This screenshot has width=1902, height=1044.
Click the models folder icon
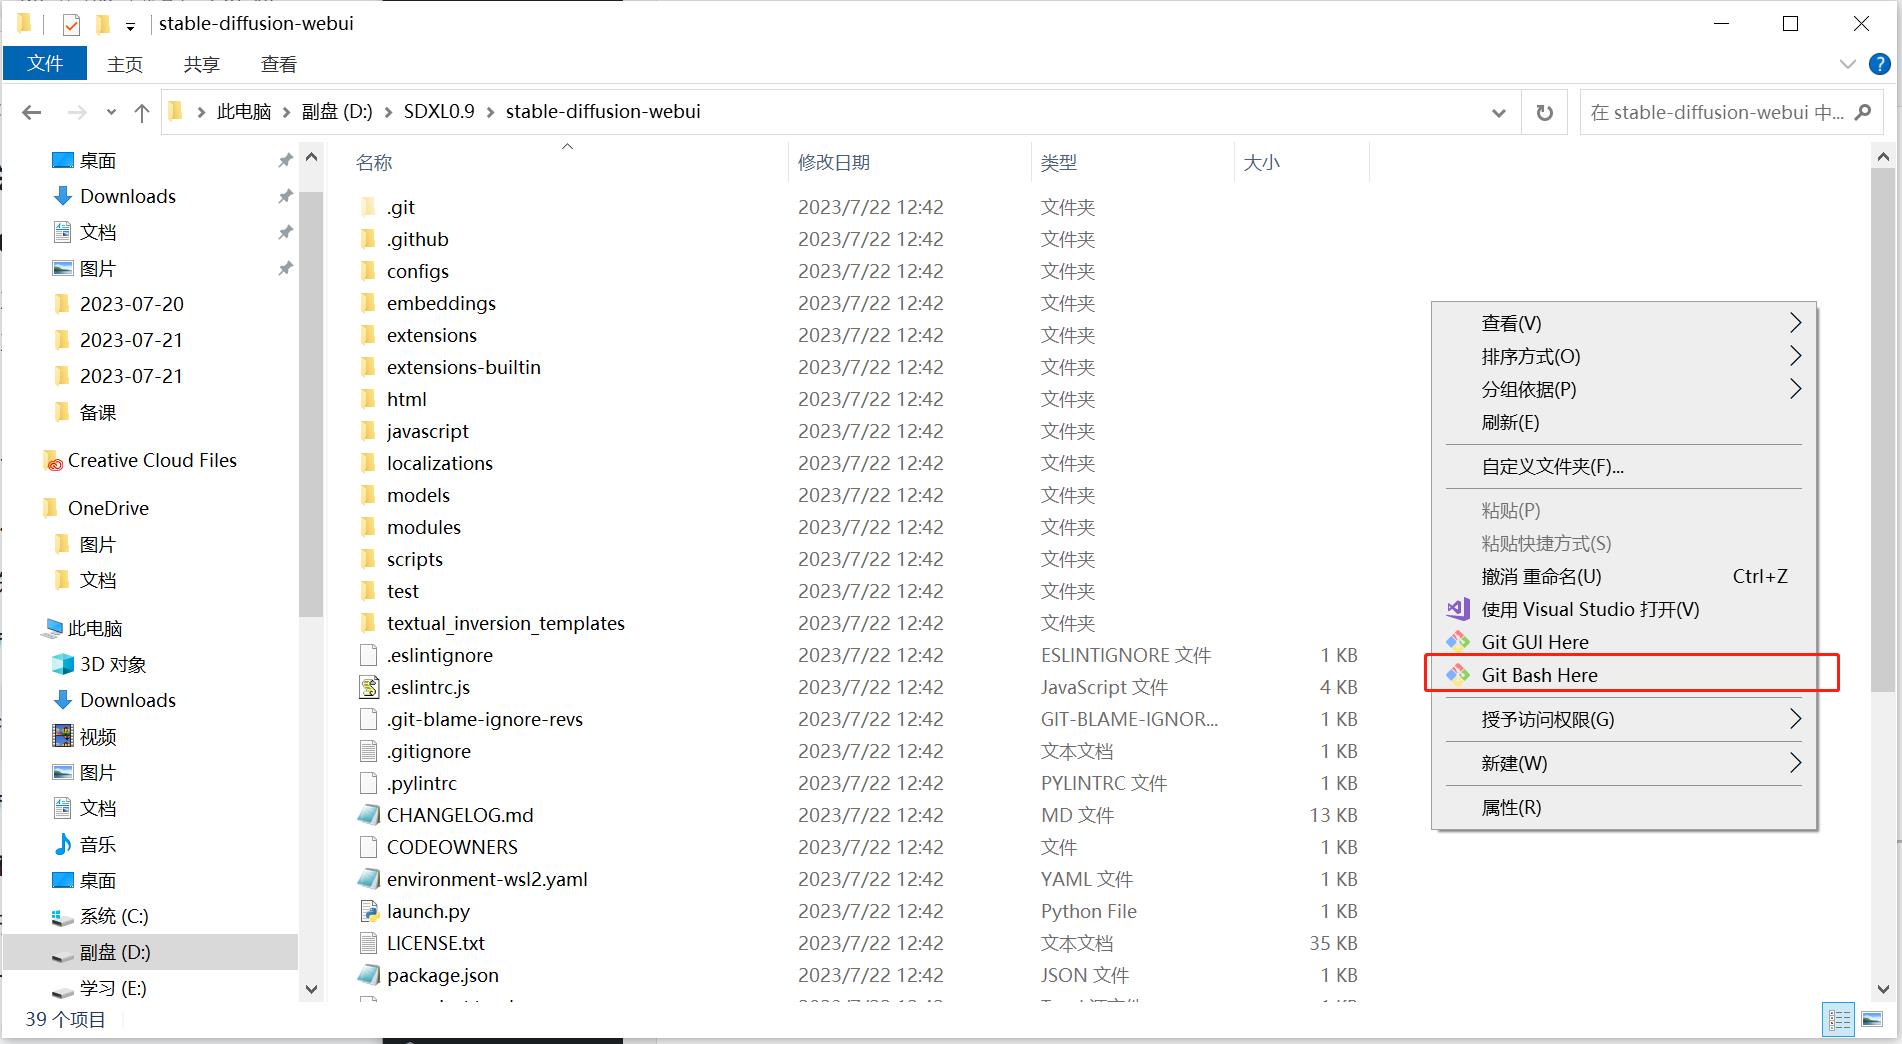click(369, 495)
